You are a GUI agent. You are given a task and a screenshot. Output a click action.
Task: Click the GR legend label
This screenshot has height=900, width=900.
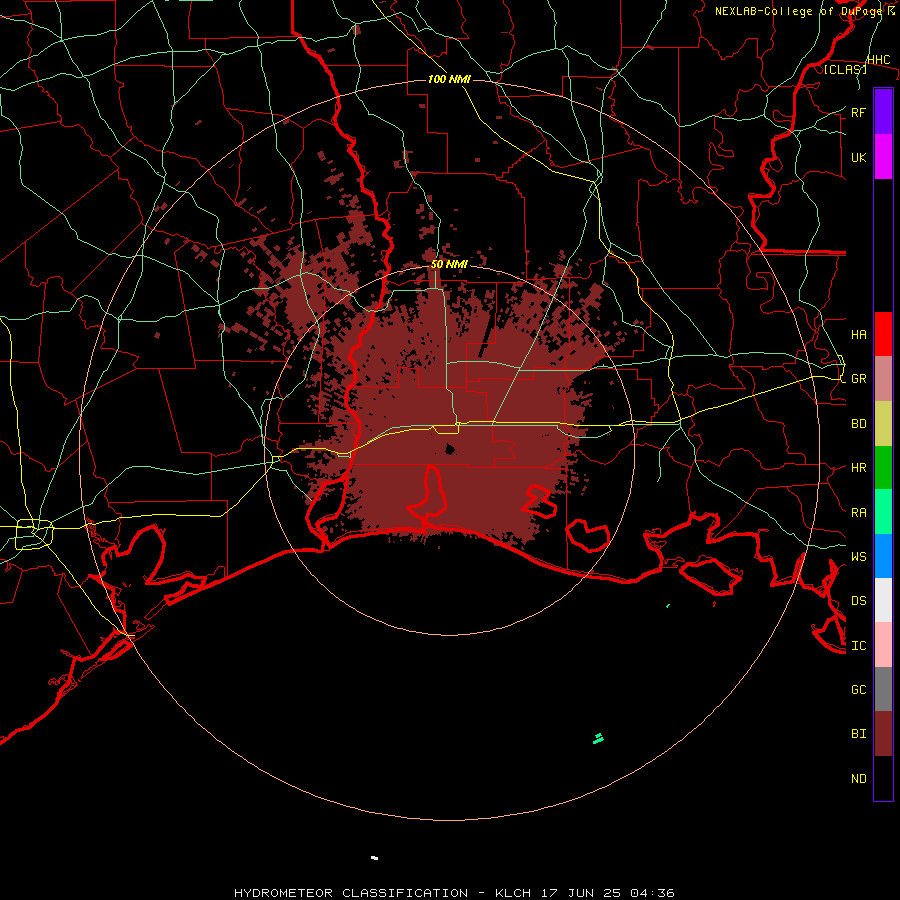[x=858, y=379]
